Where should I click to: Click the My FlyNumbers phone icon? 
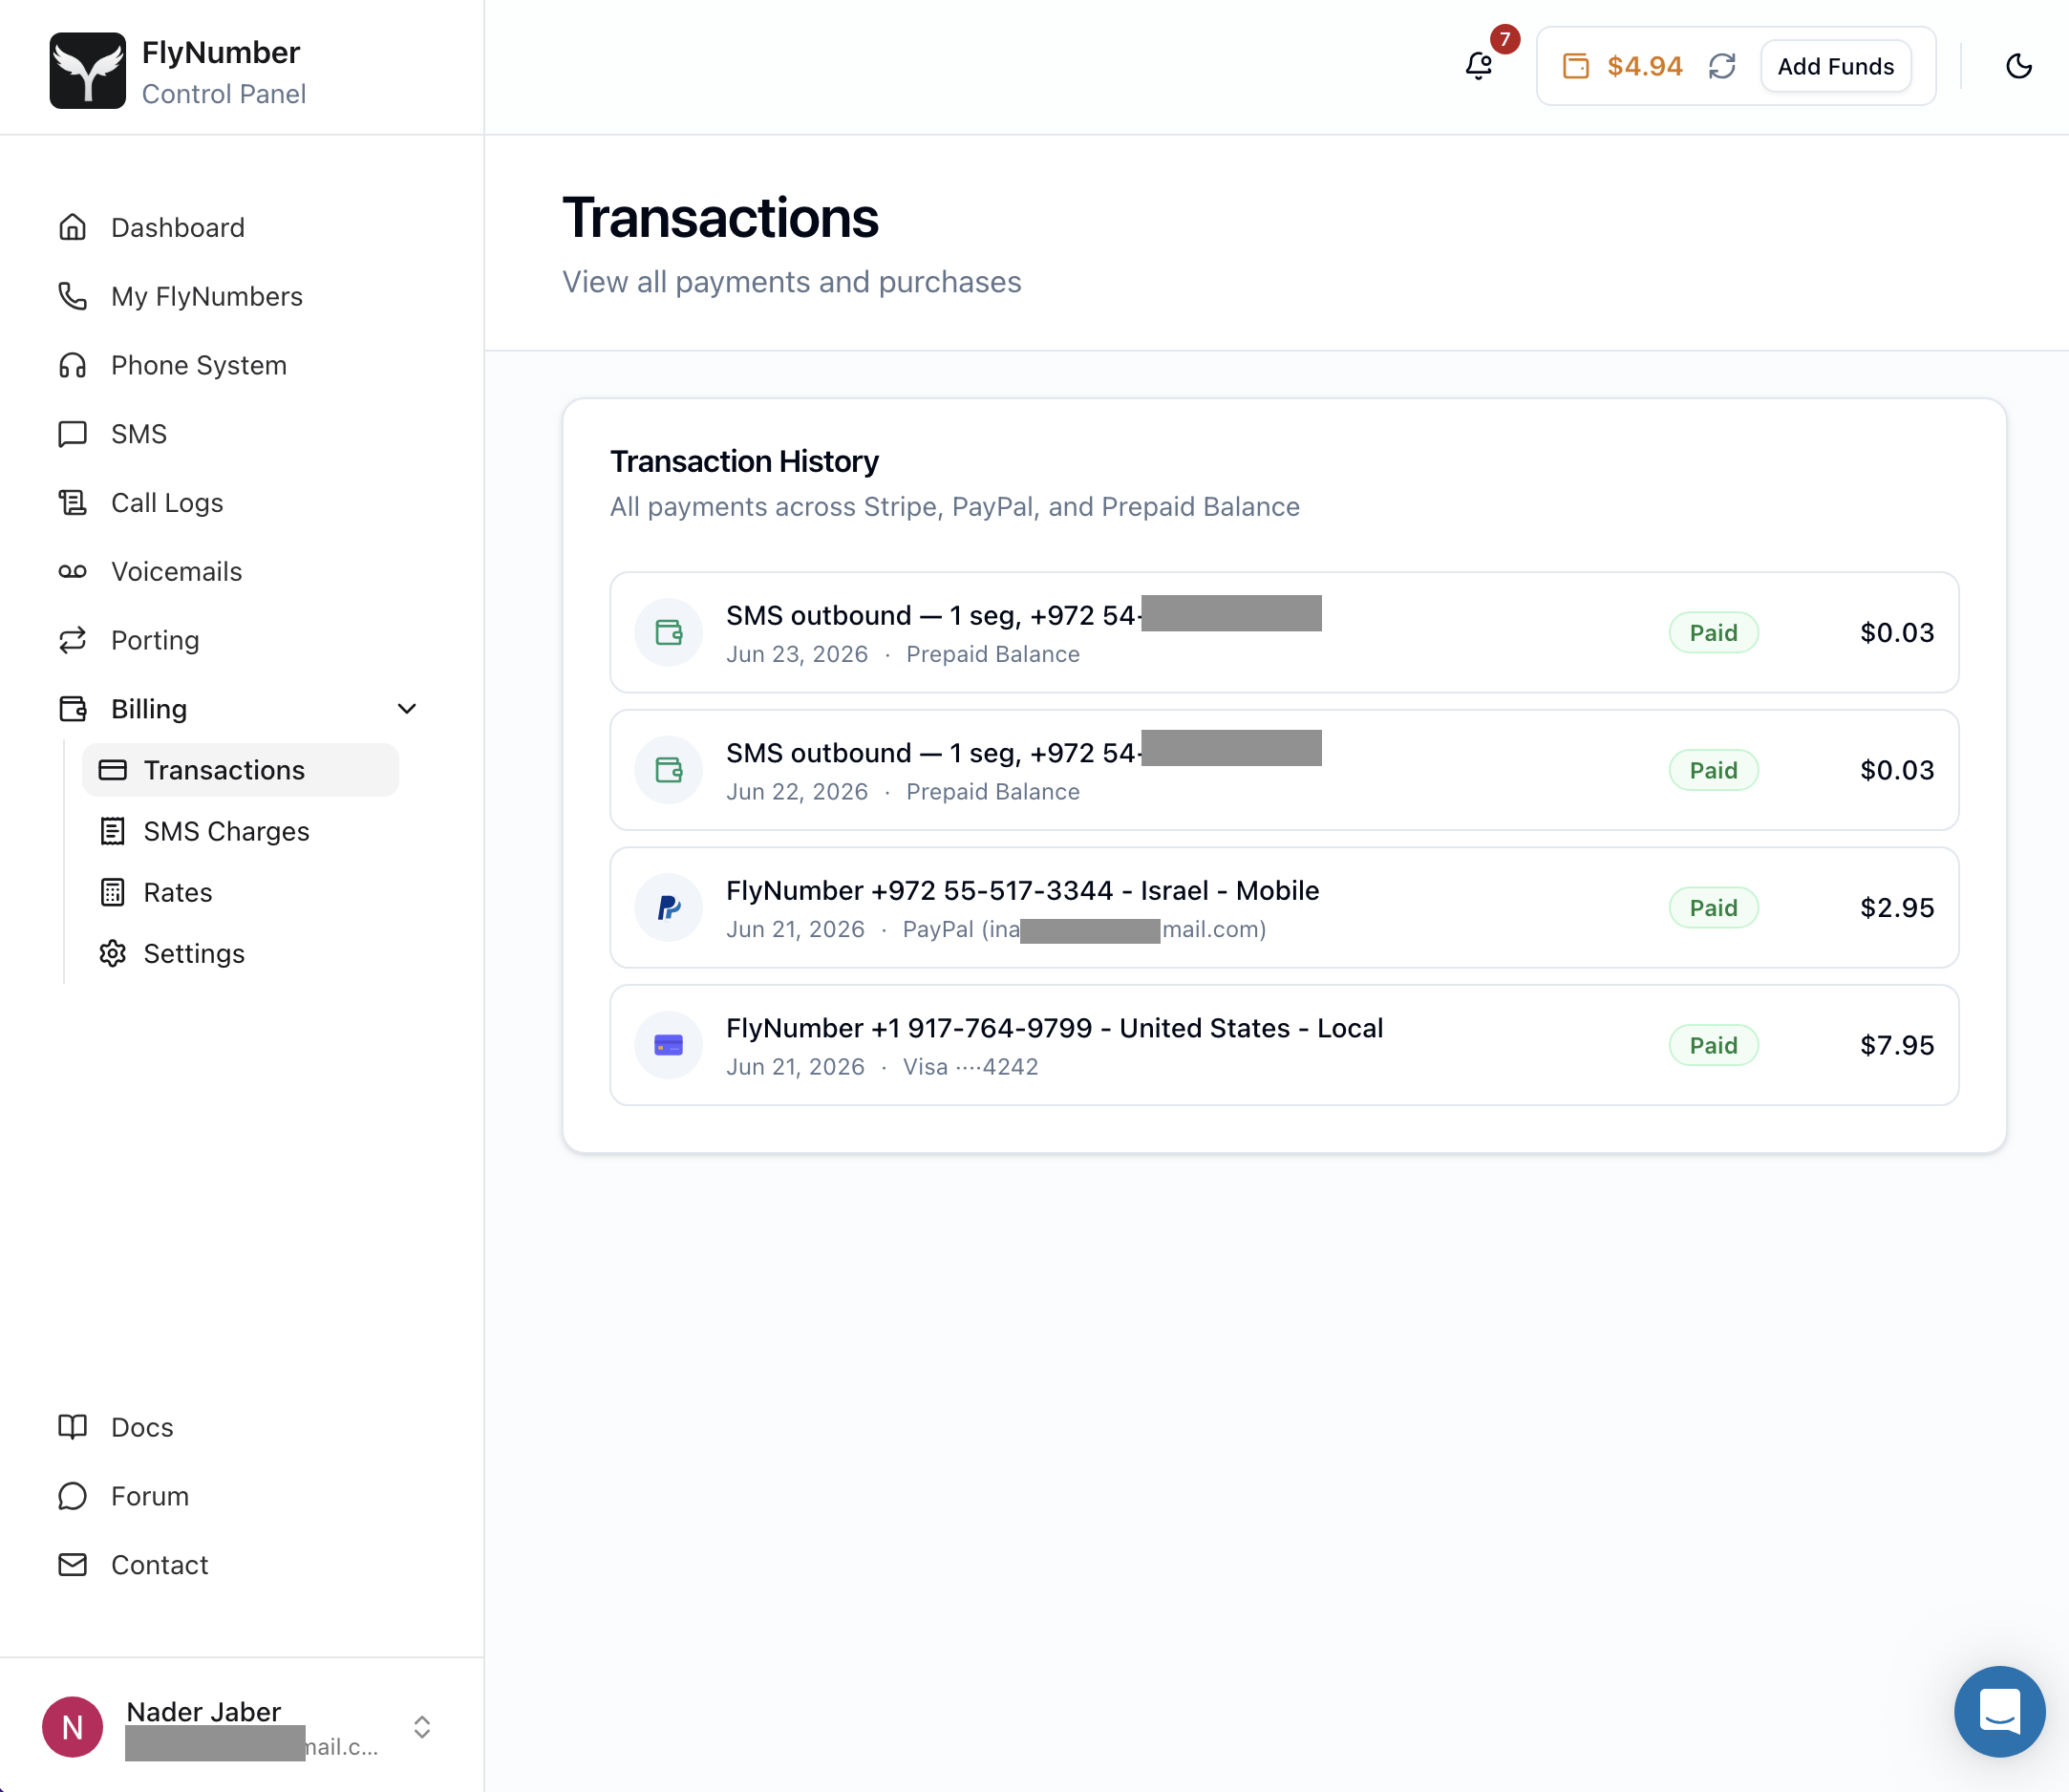coord(72,296)
